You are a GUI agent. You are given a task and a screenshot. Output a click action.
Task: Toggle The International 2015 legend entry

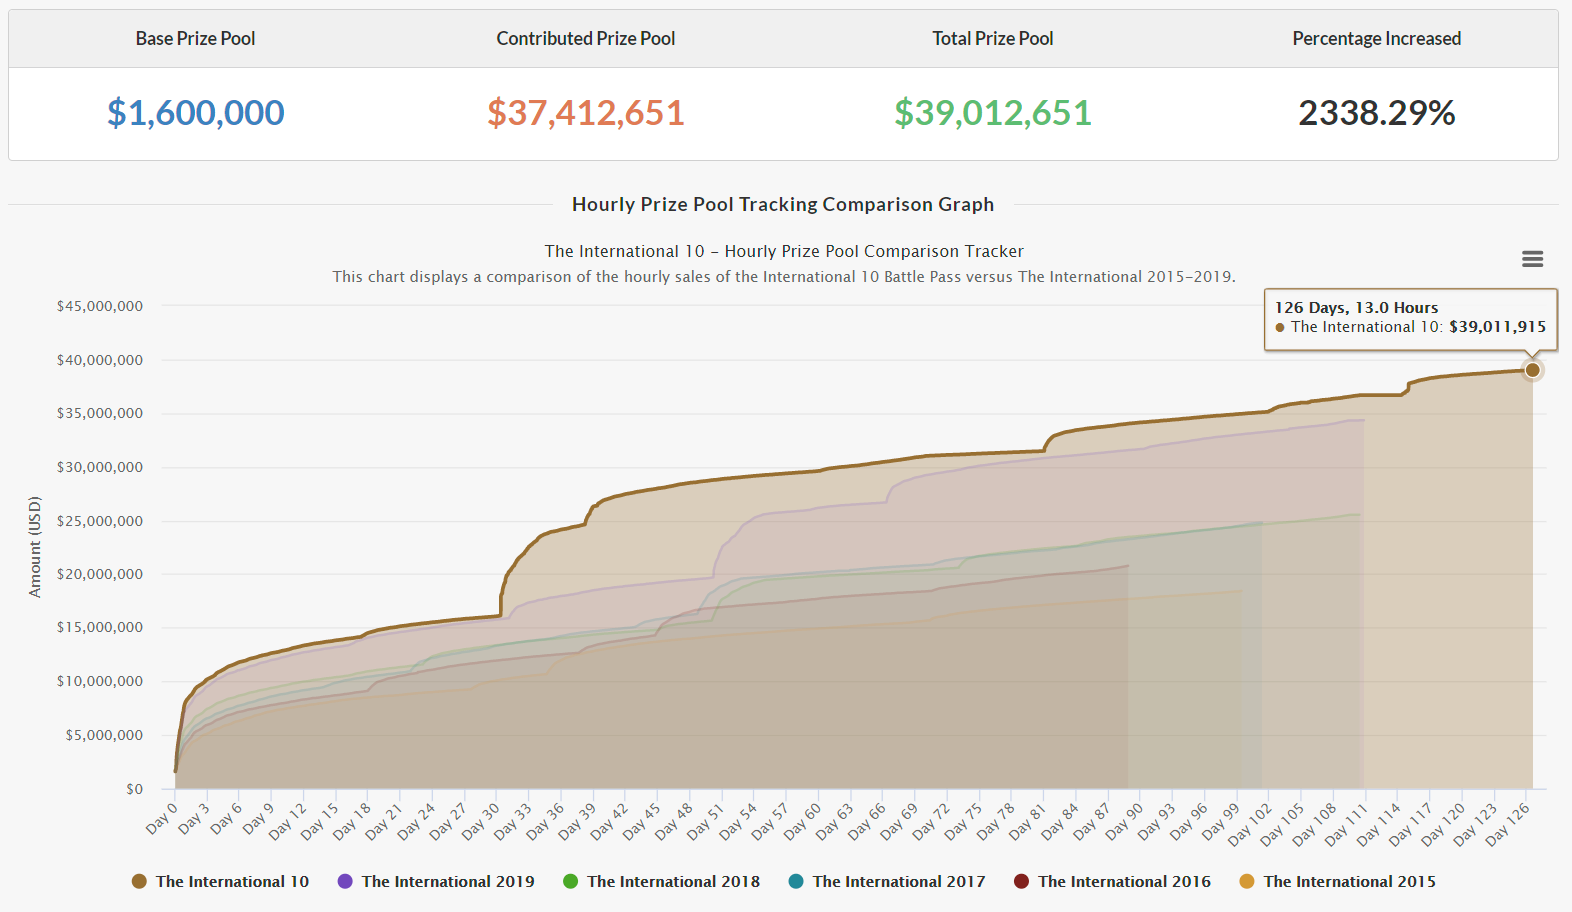(1349, 881)
